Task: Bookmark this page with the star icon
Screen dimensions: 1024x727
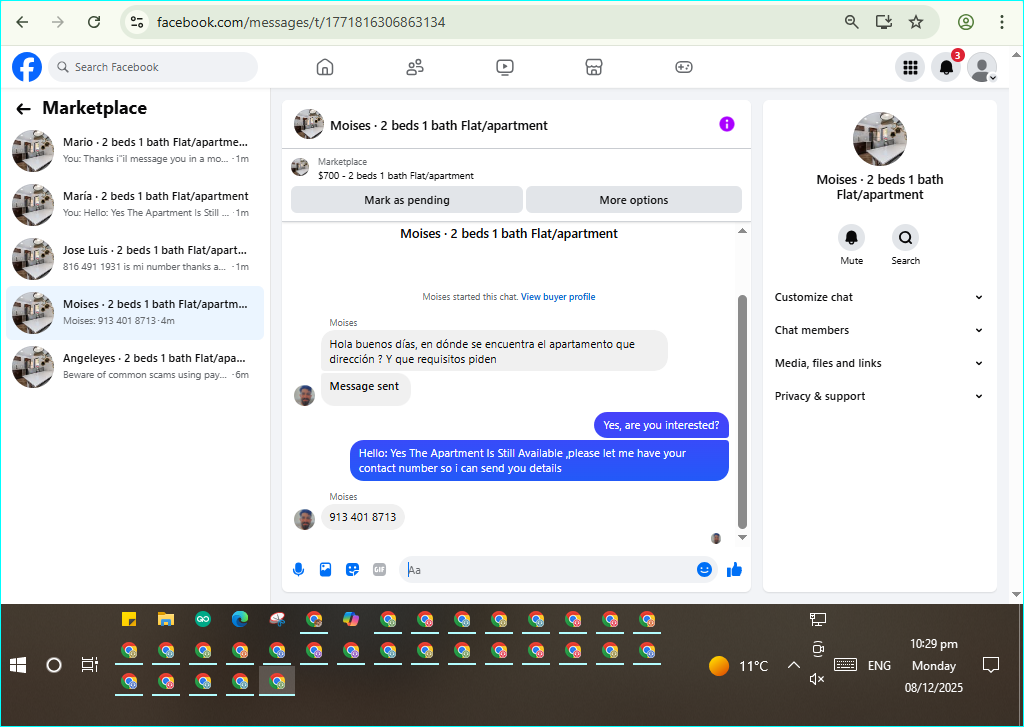Action: (916, 22)
